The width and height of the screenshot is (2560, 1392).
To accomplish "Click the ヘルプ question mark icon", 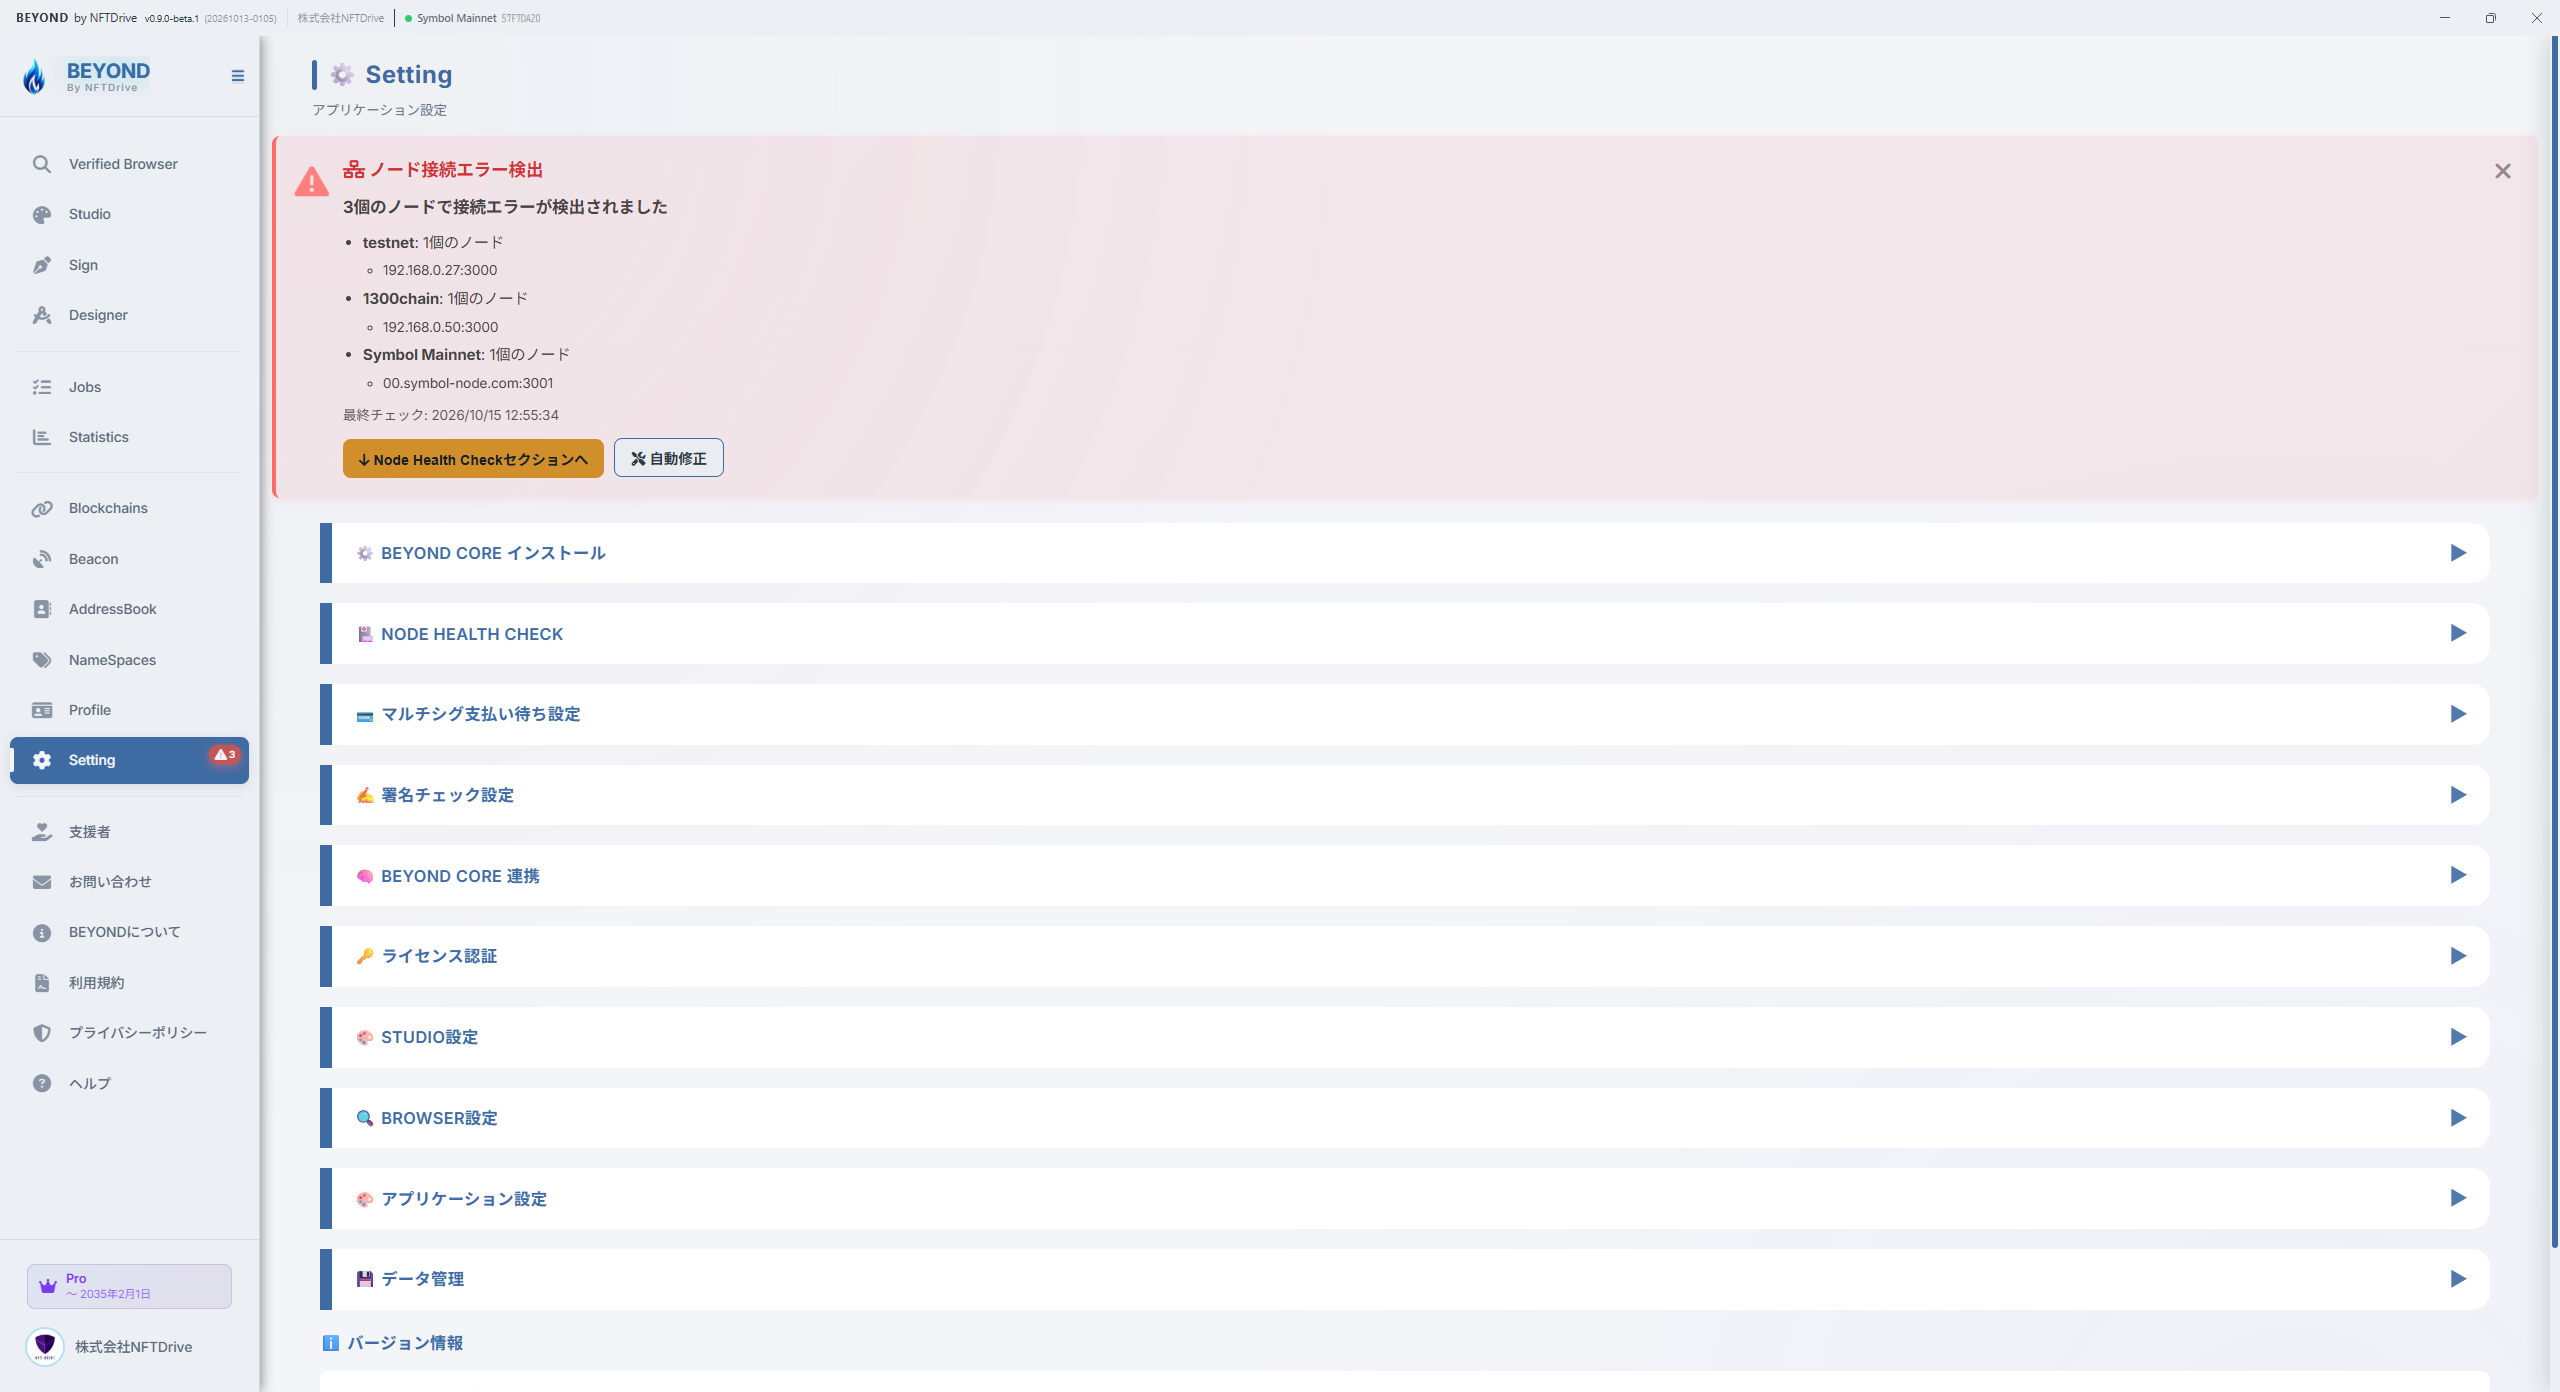I will click(41, 1083).
